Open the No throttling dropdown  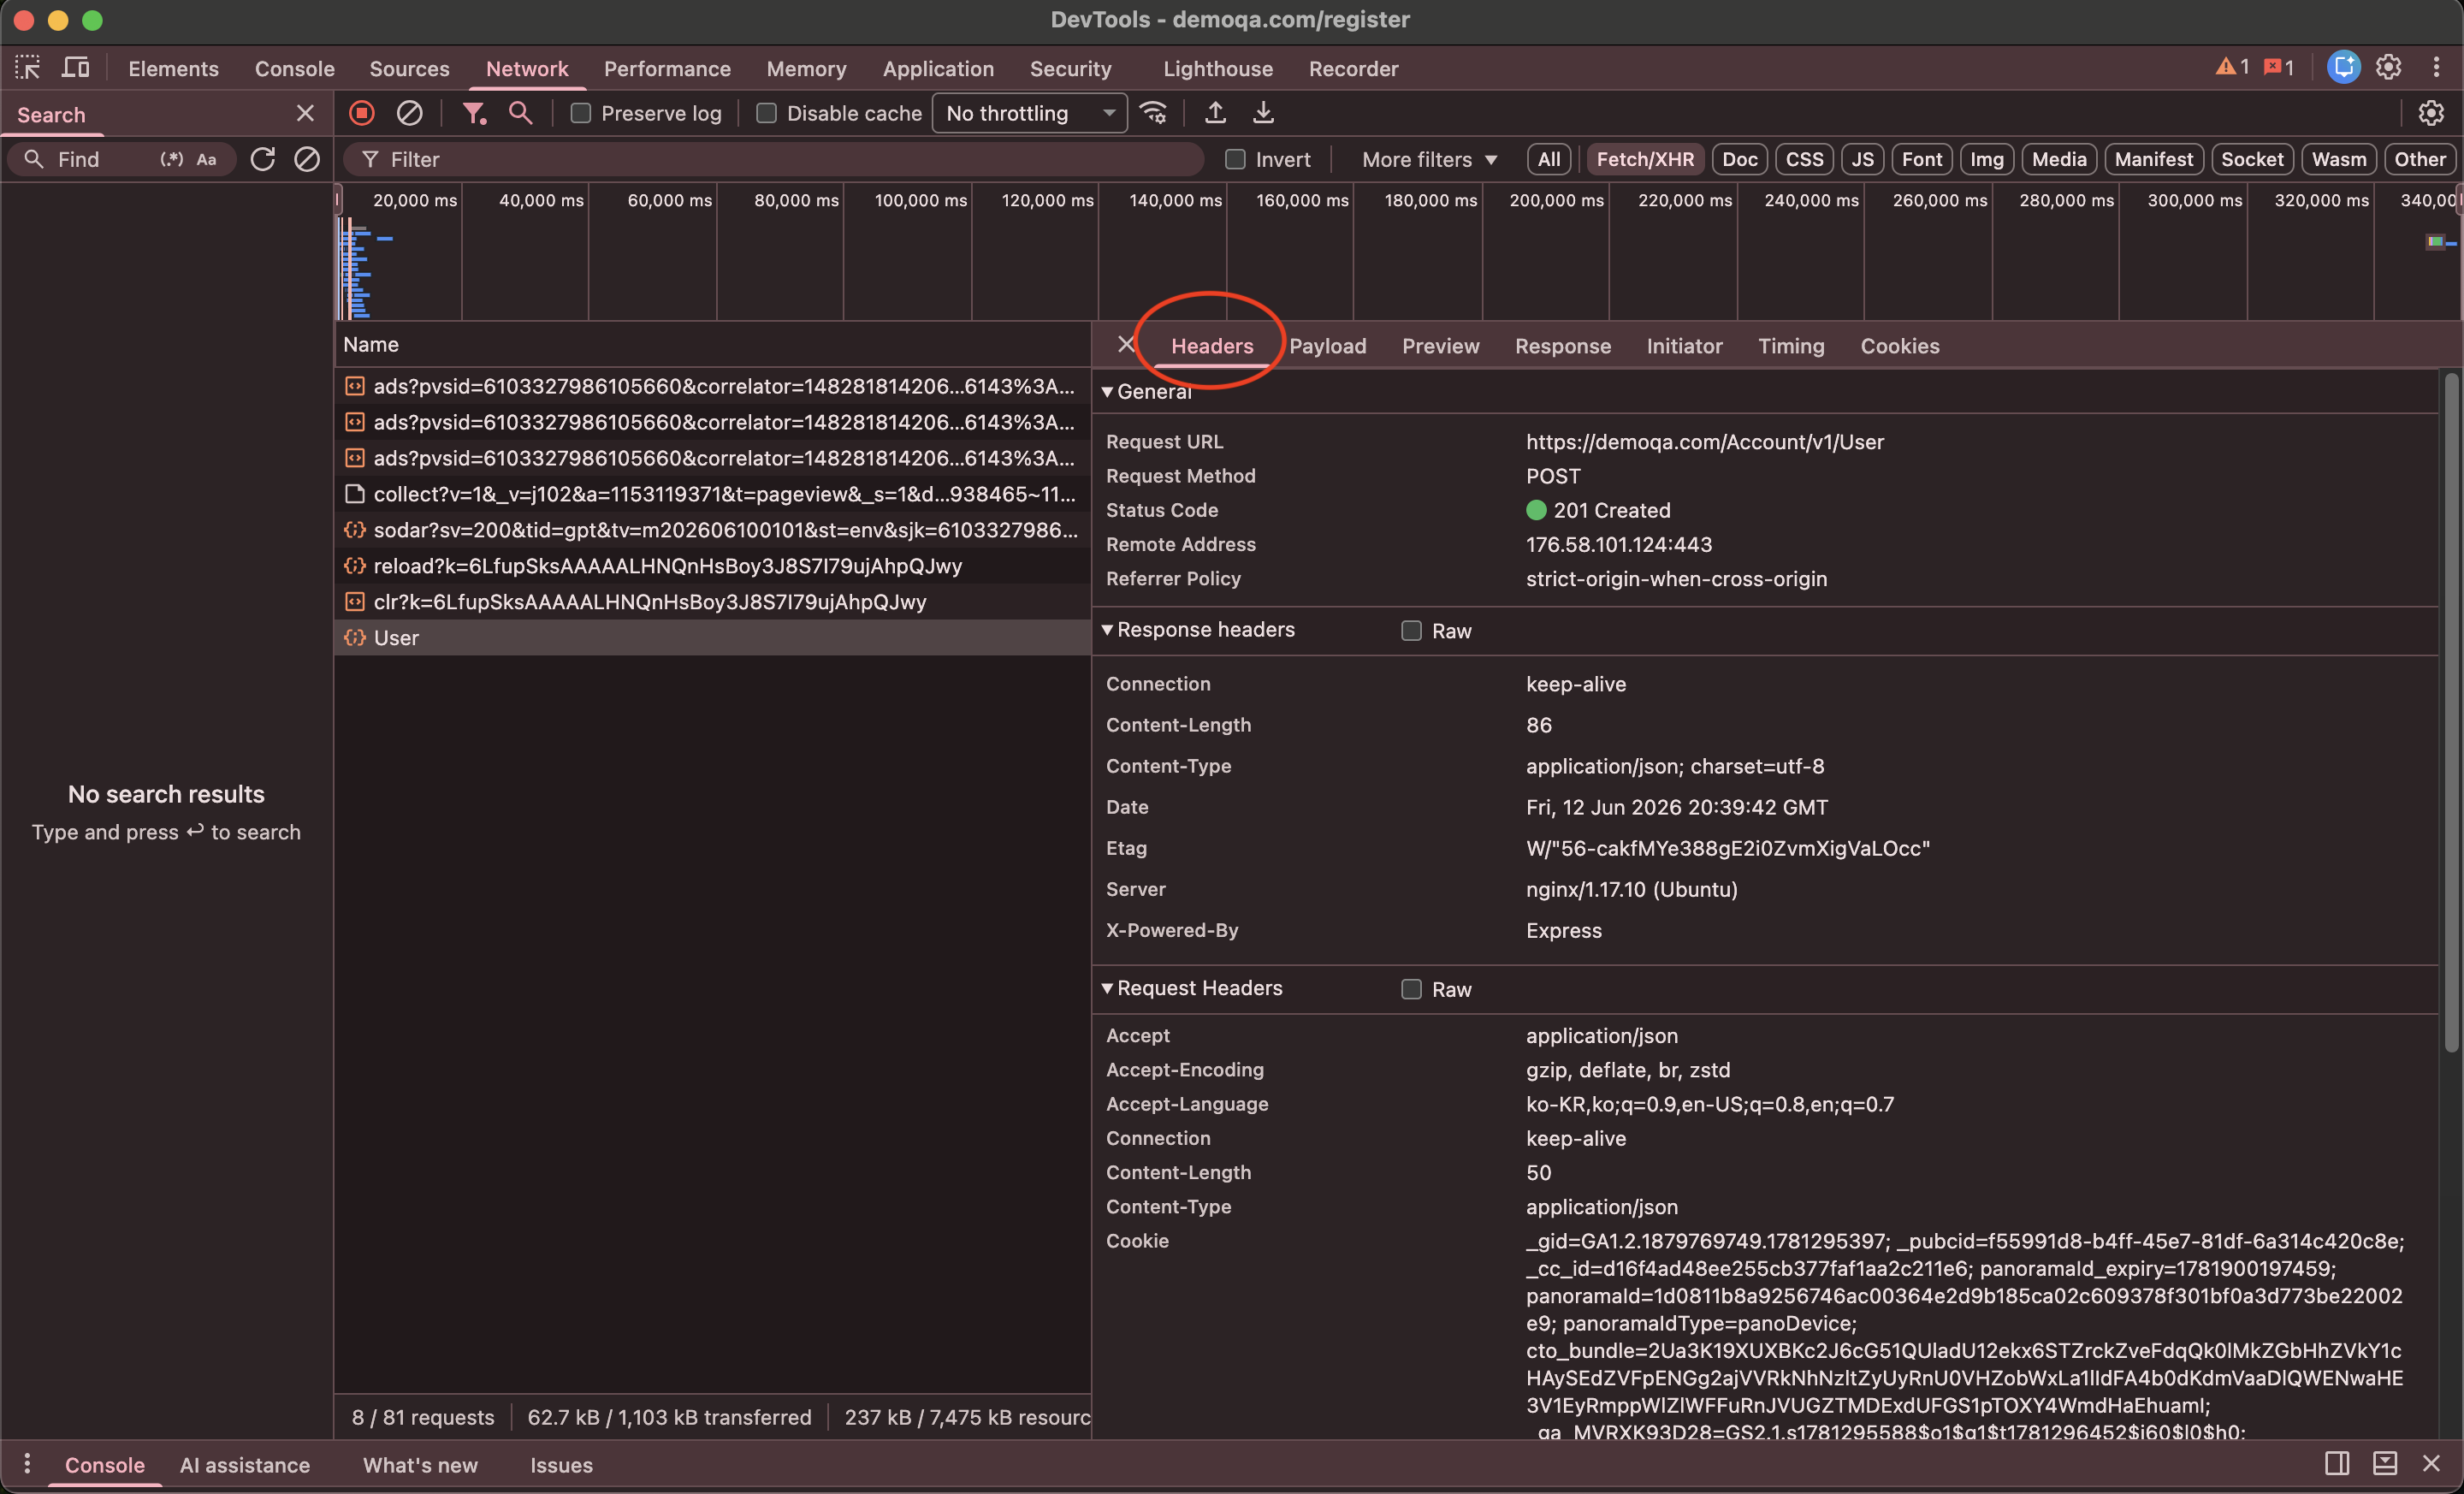(1029, 113)
